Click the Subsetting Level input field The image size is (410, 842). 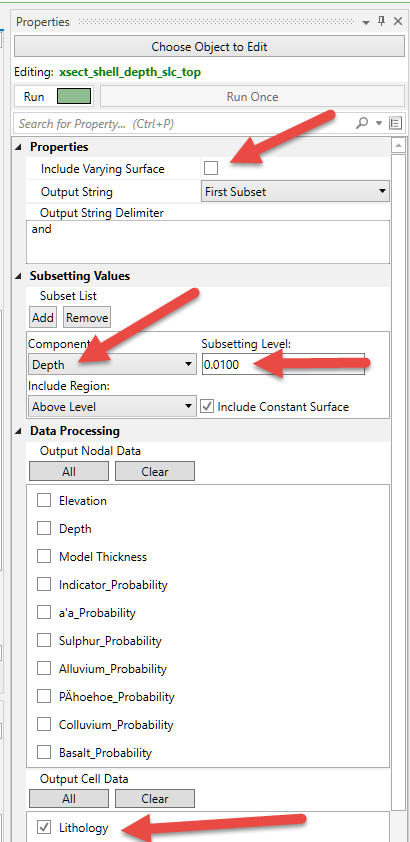283,365
